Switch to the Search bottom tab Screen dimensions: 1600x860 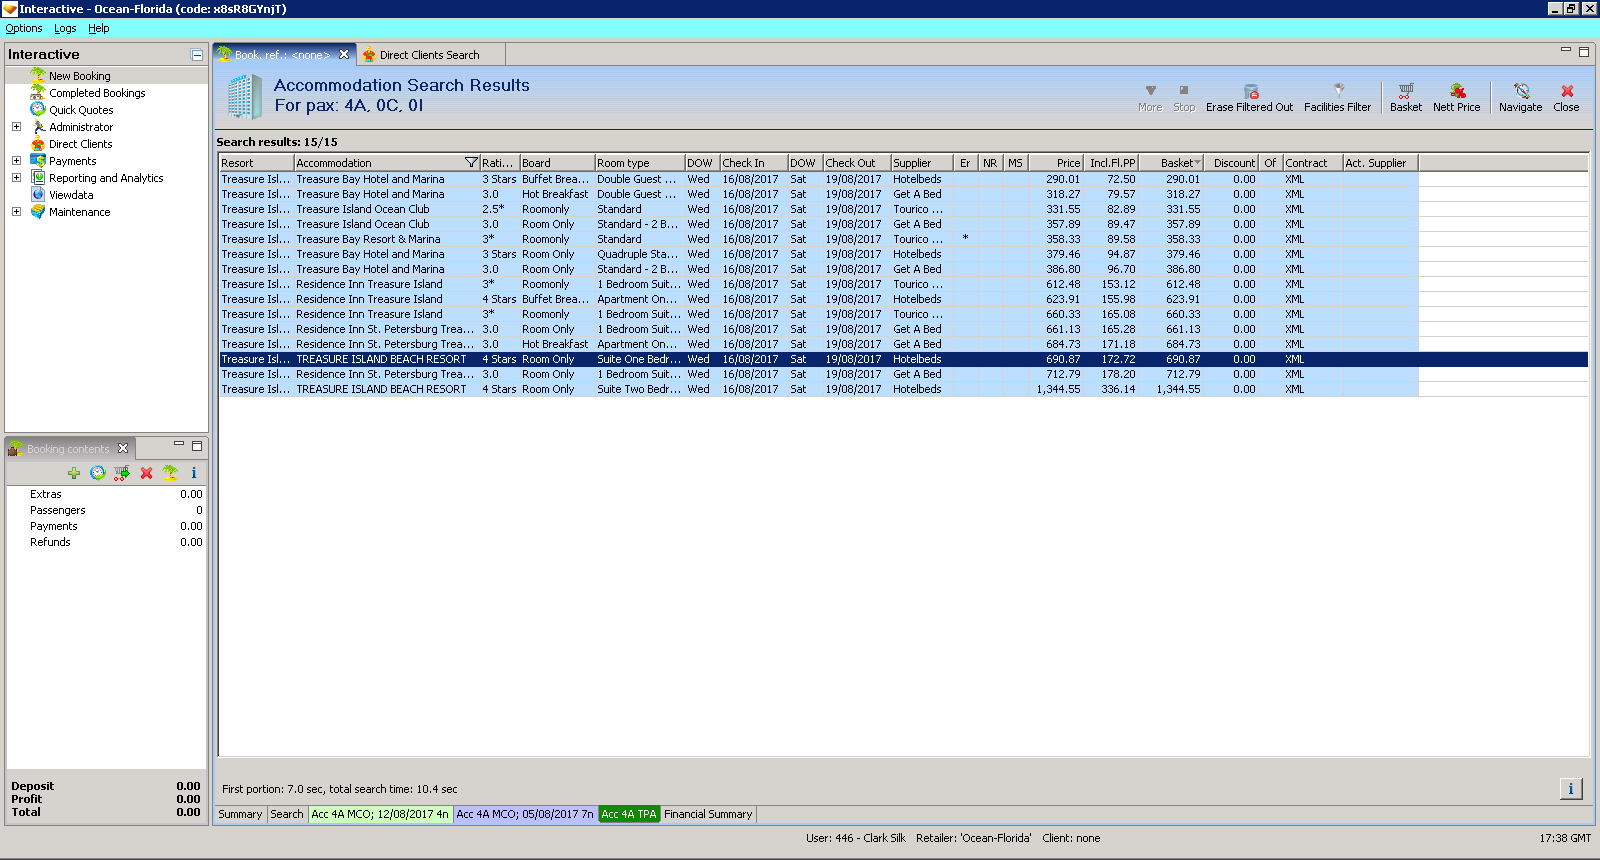click(x=287, y=814)
